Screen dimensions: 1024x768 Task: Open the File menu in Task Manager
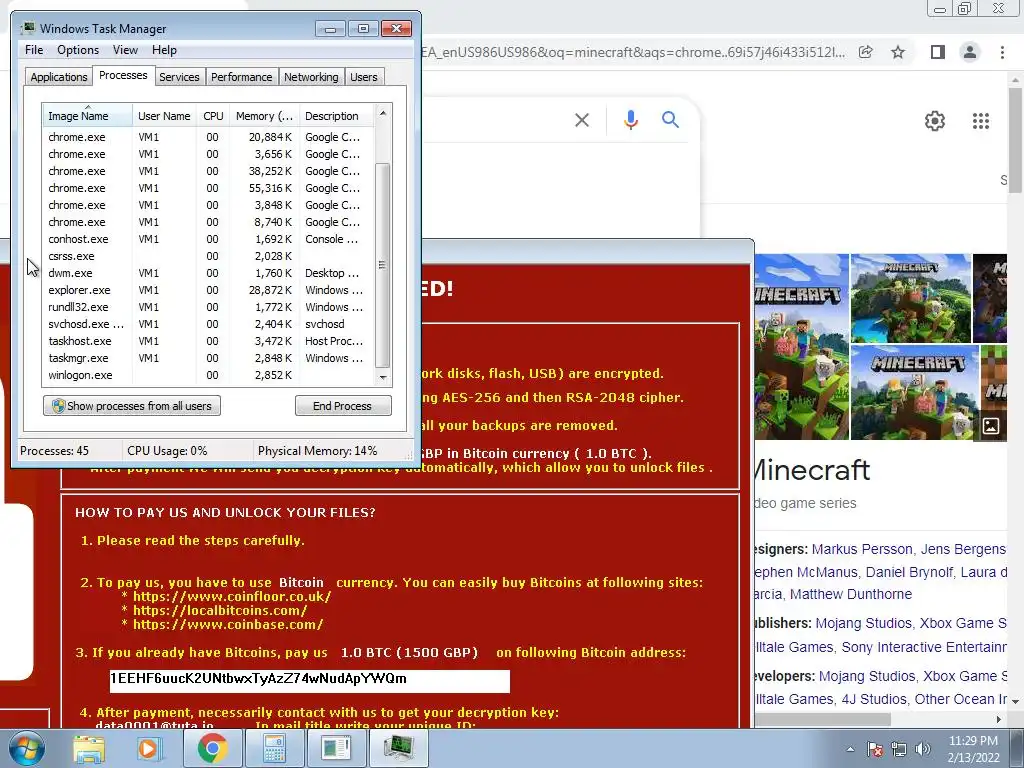pyautogui.click(x=34, y=50)
